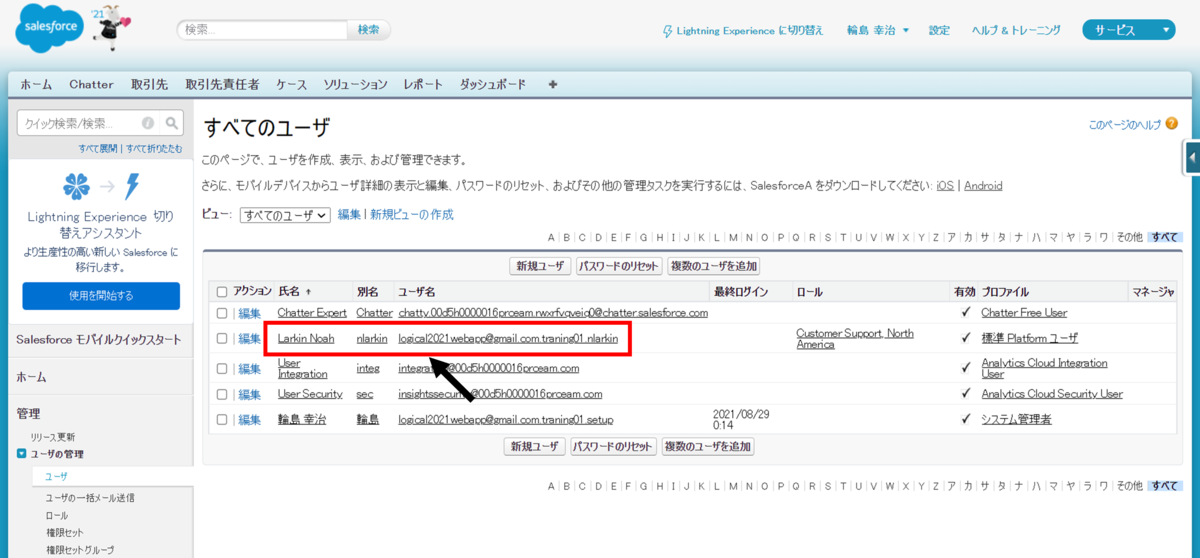Screen dimensions: 1200x558
Task: Click the 使用を開始する button
Action: pyautogui.click(x=101, y=296)
